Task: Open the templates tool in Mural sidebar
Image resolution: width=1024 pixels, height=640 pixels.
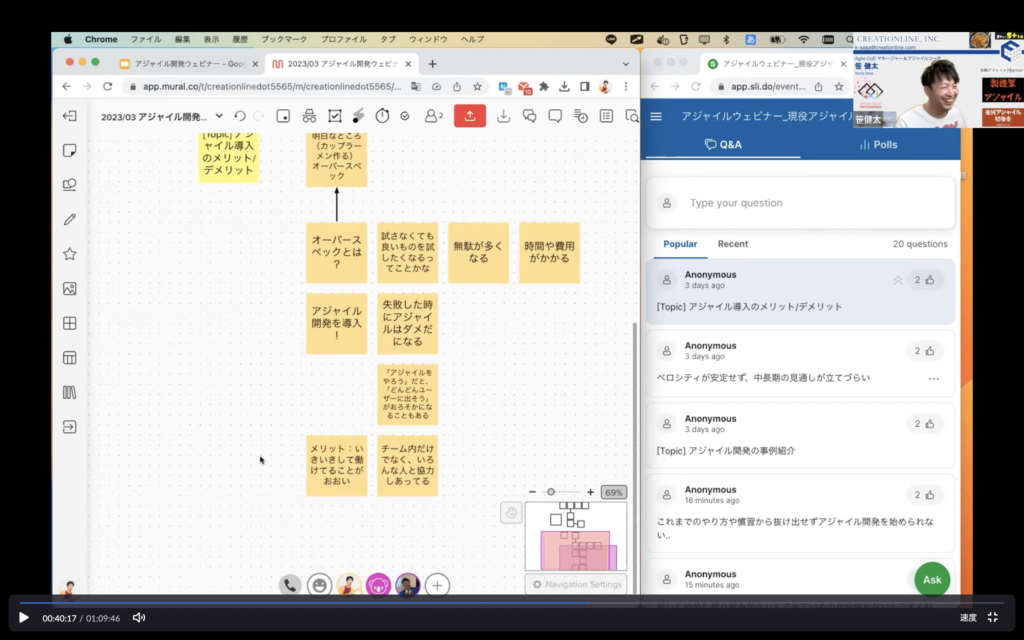Action: [x=69, y=357]
